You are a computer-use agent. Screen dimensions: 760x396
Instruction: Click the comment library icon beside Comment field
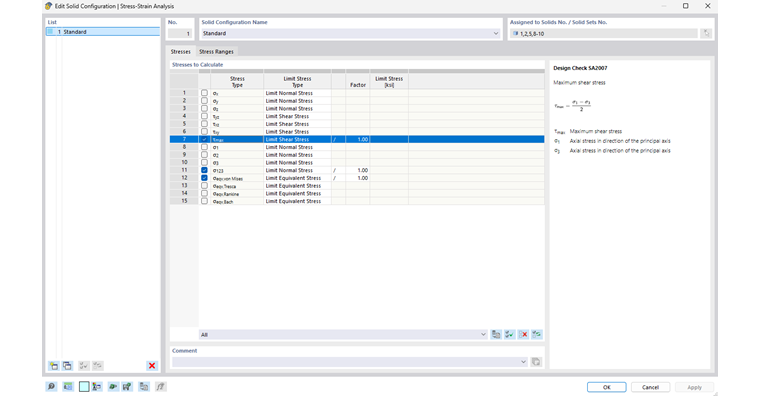(536, 362)
